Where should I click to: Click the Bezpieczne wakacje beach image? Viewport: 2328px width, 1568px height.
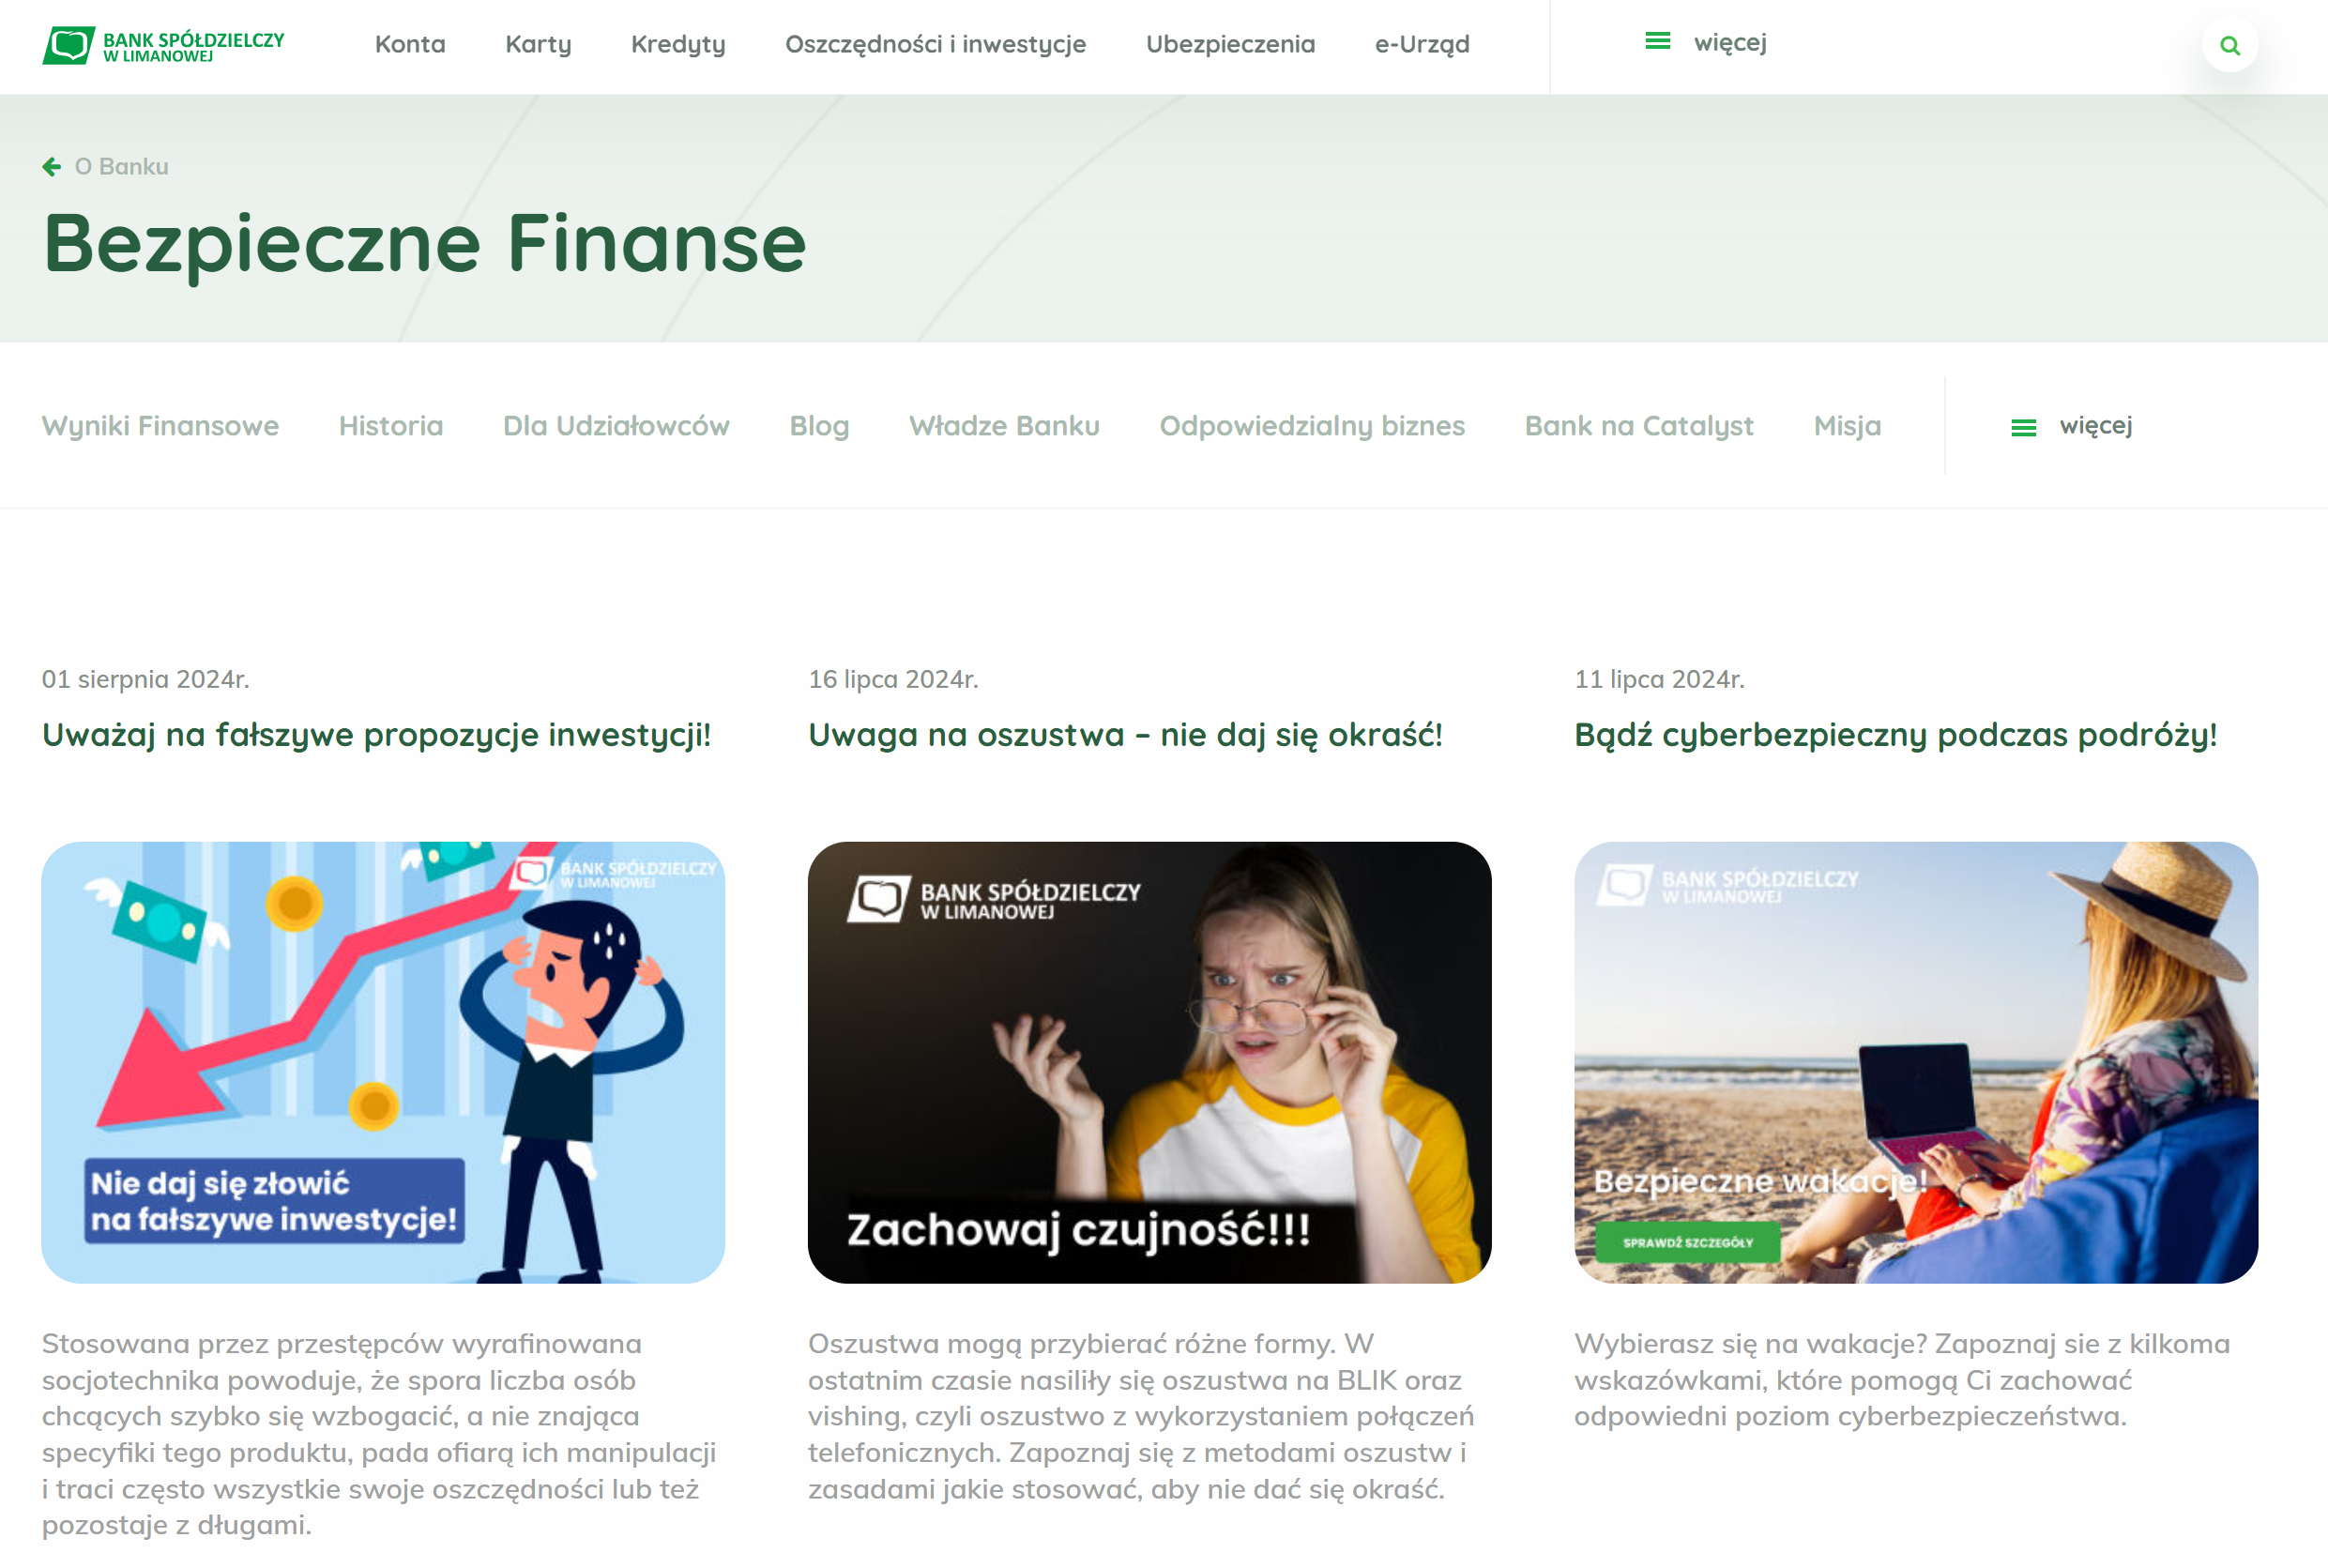1916,1062
